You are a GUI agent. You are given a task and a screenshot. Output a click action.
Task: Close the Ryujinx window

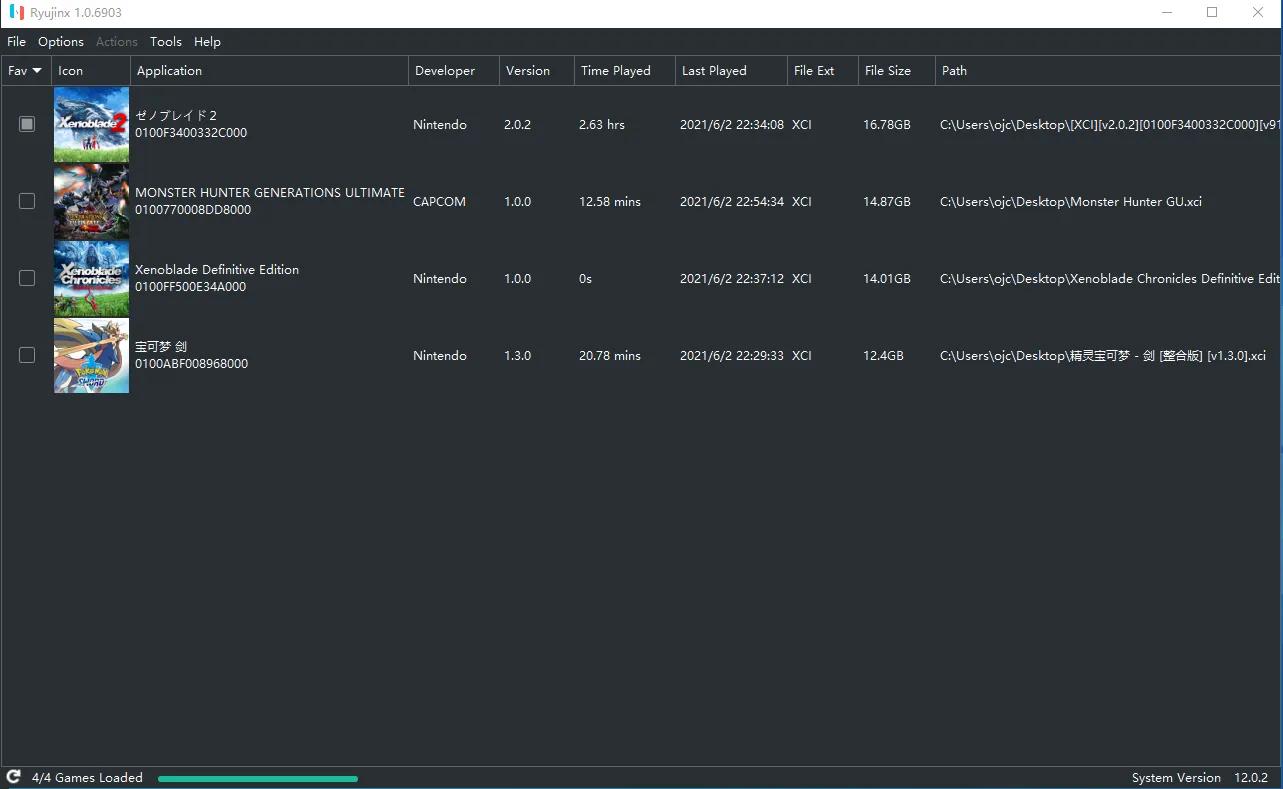pos(1258,13)
